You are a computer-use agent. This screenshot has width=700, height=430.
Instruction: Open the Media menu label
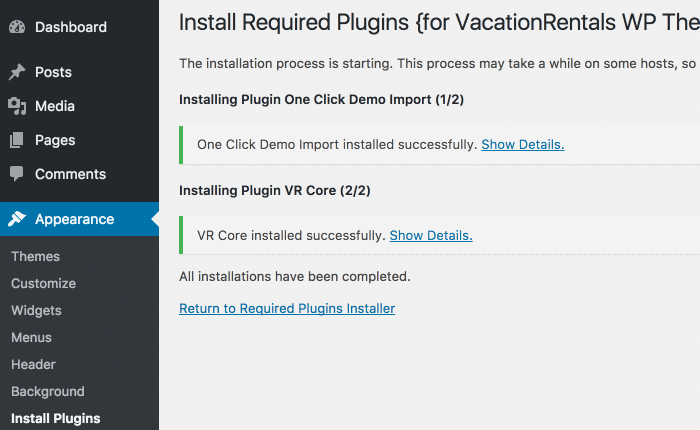pos(55,106)
